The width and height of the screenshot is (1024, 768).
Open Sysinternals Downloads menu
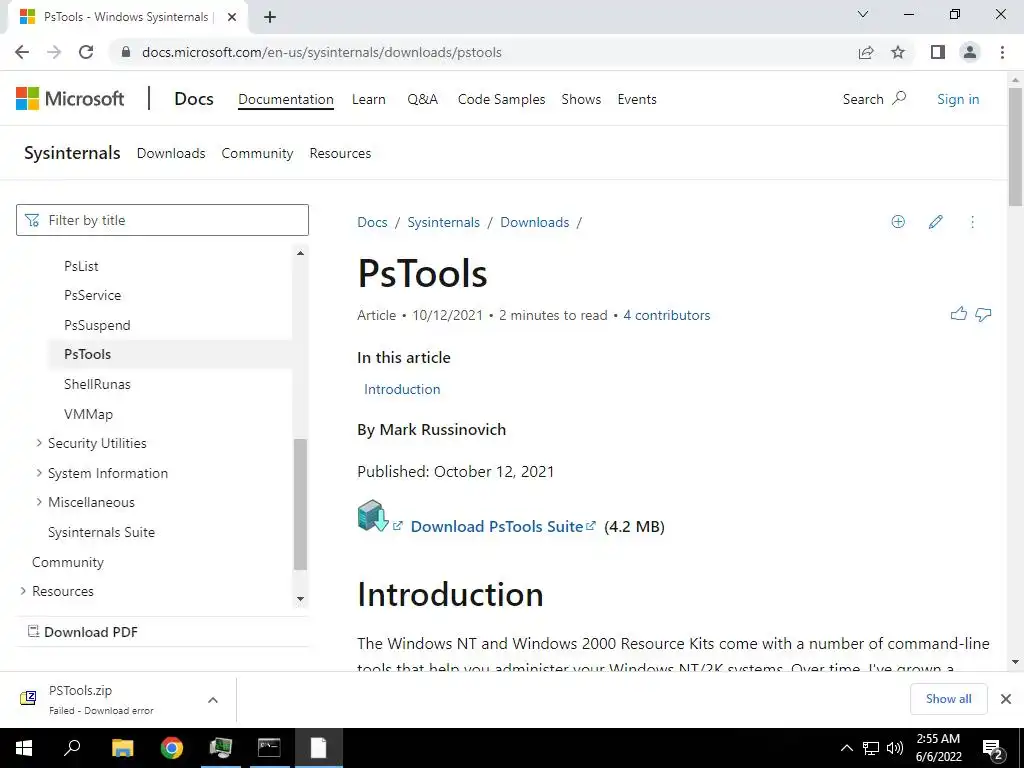(171, 153)
